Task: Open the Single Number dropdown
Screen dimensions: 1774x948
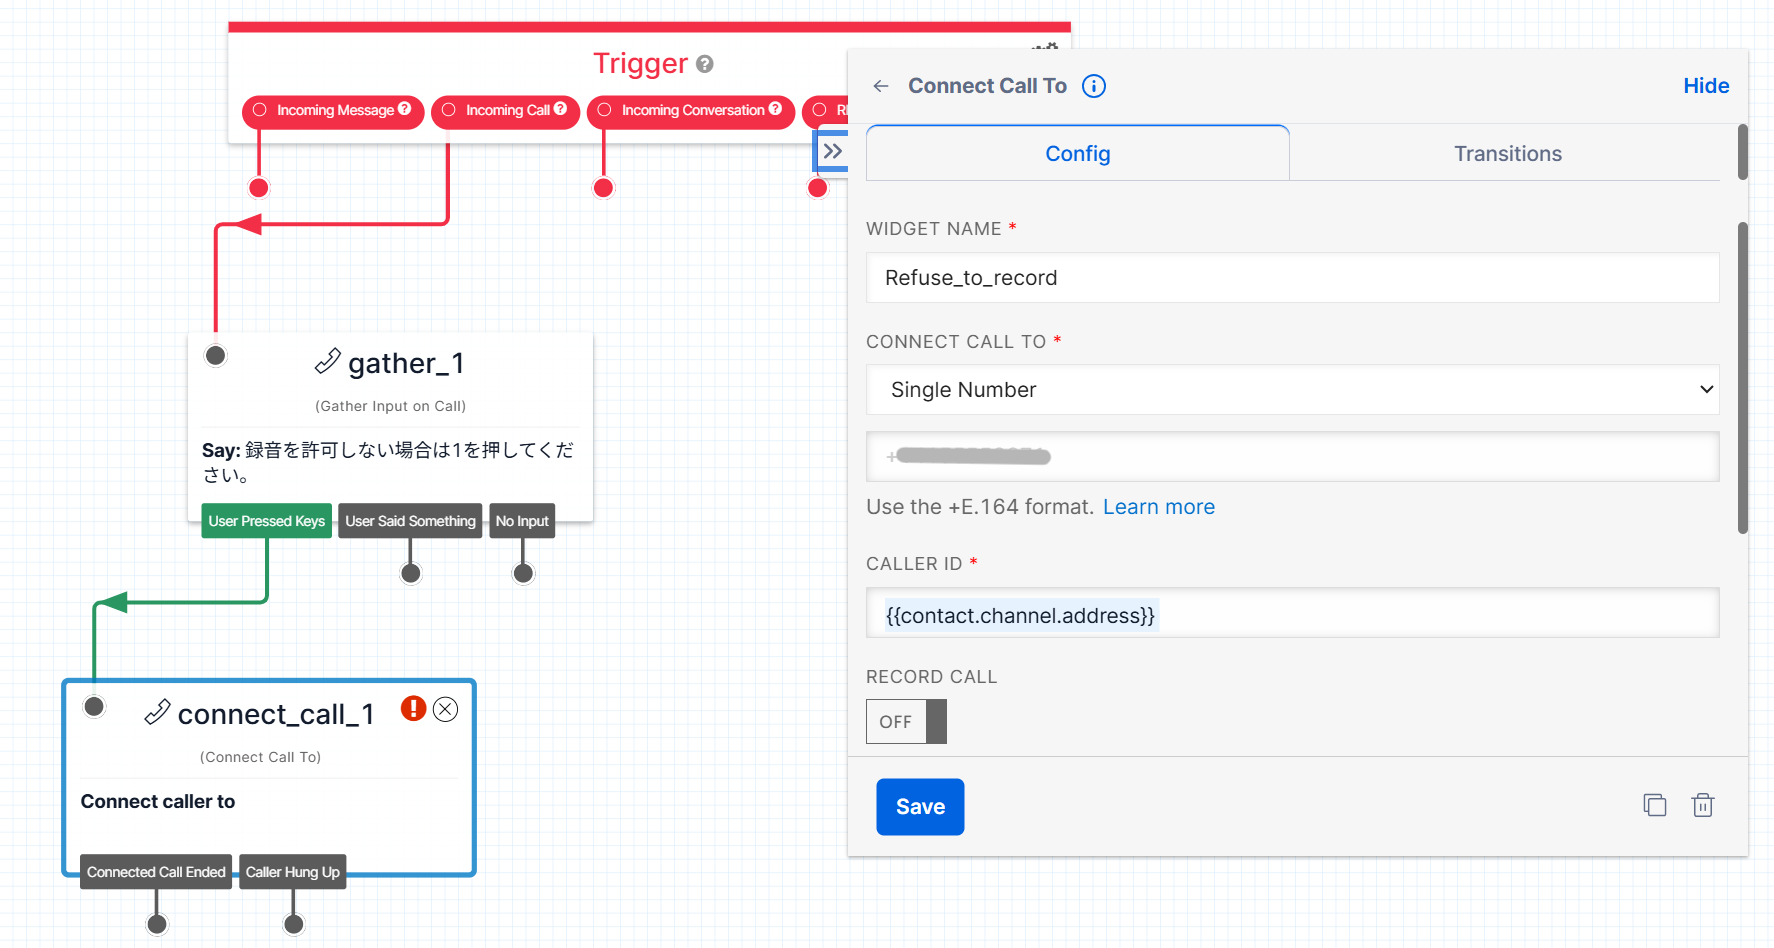Action: coord(1292,390)
